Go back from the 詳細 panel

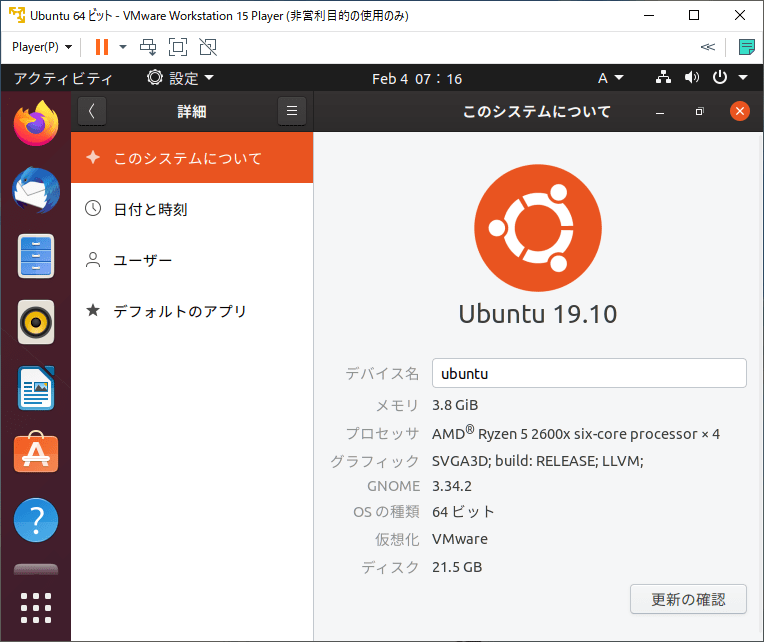click(92, 111)
